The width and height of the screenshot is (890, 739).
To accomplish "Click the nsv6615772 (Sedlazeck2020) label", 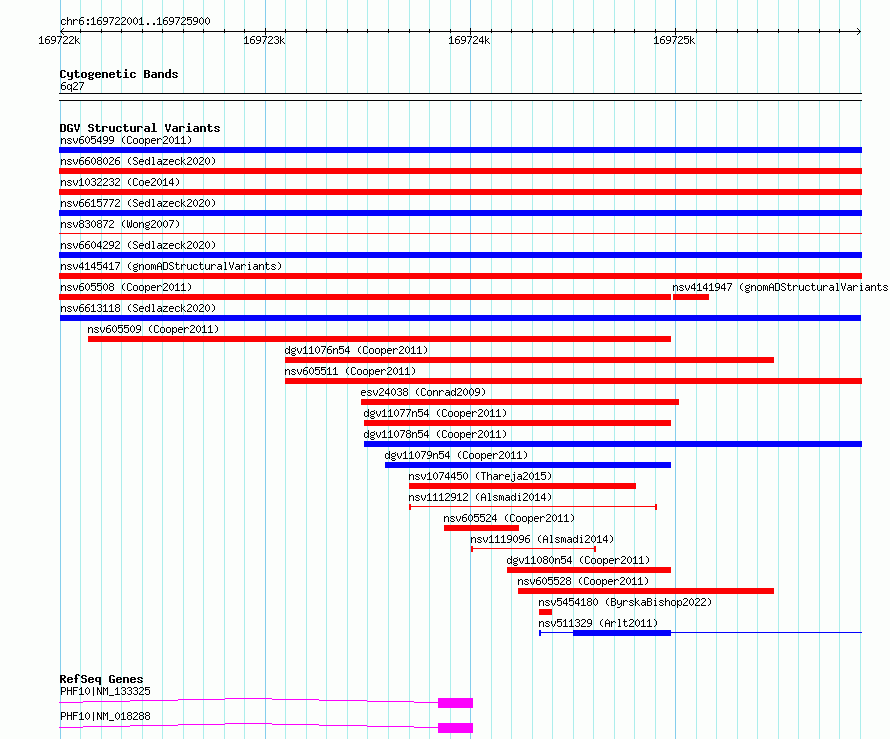I will point(138,203).
